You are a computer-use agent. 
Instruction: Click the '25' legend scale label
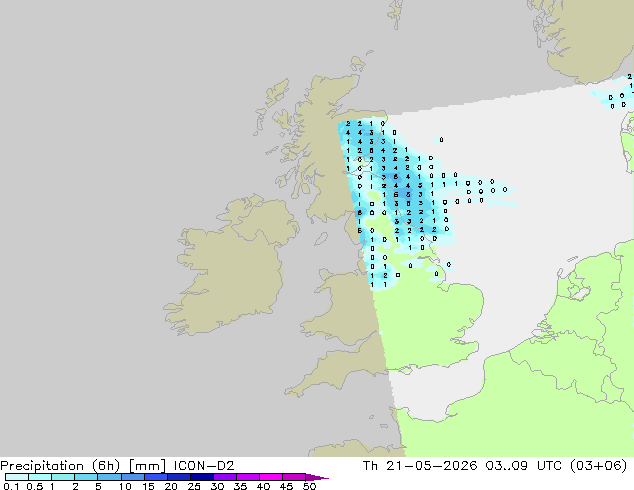tap(194, 486)
